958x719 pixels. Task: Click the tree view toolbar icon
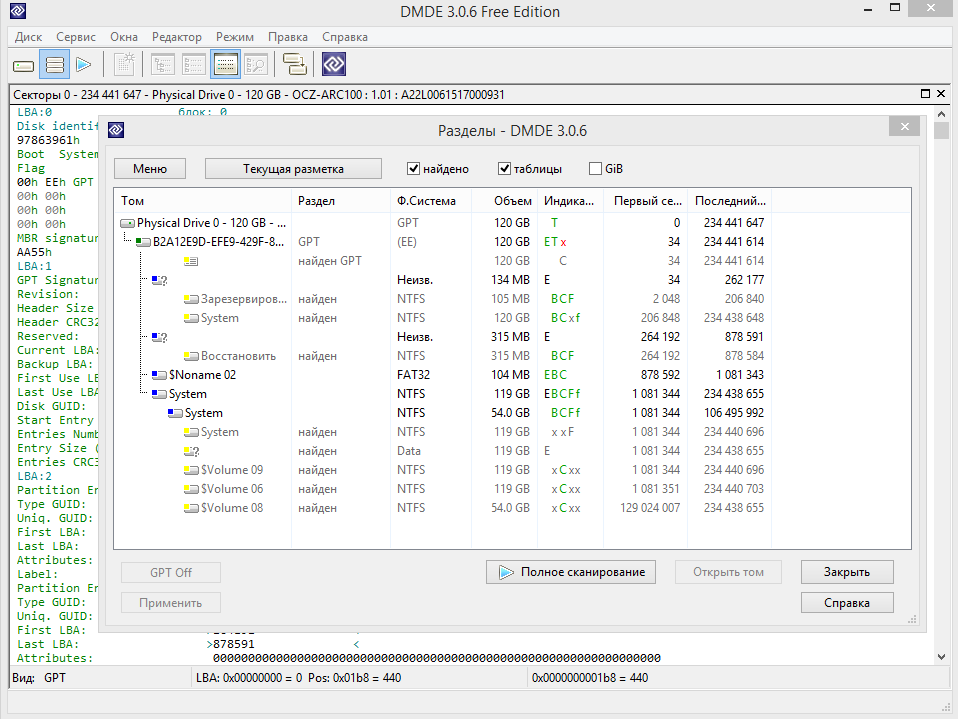tap(162, 65)
